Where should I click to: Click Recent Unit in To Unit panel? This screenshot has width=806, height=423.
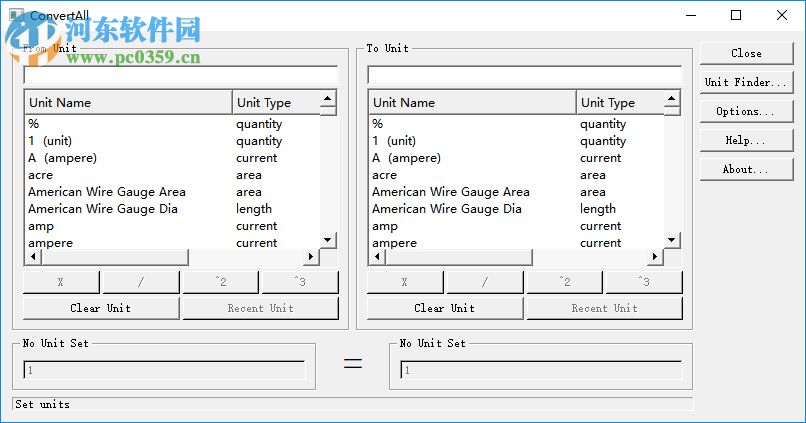pyautogui.click(x=604, y=308)
